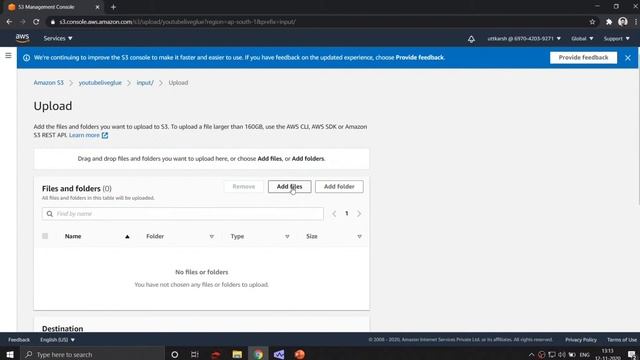Click the taskbar search box
The image size is (640, 360).
point(93,354)
